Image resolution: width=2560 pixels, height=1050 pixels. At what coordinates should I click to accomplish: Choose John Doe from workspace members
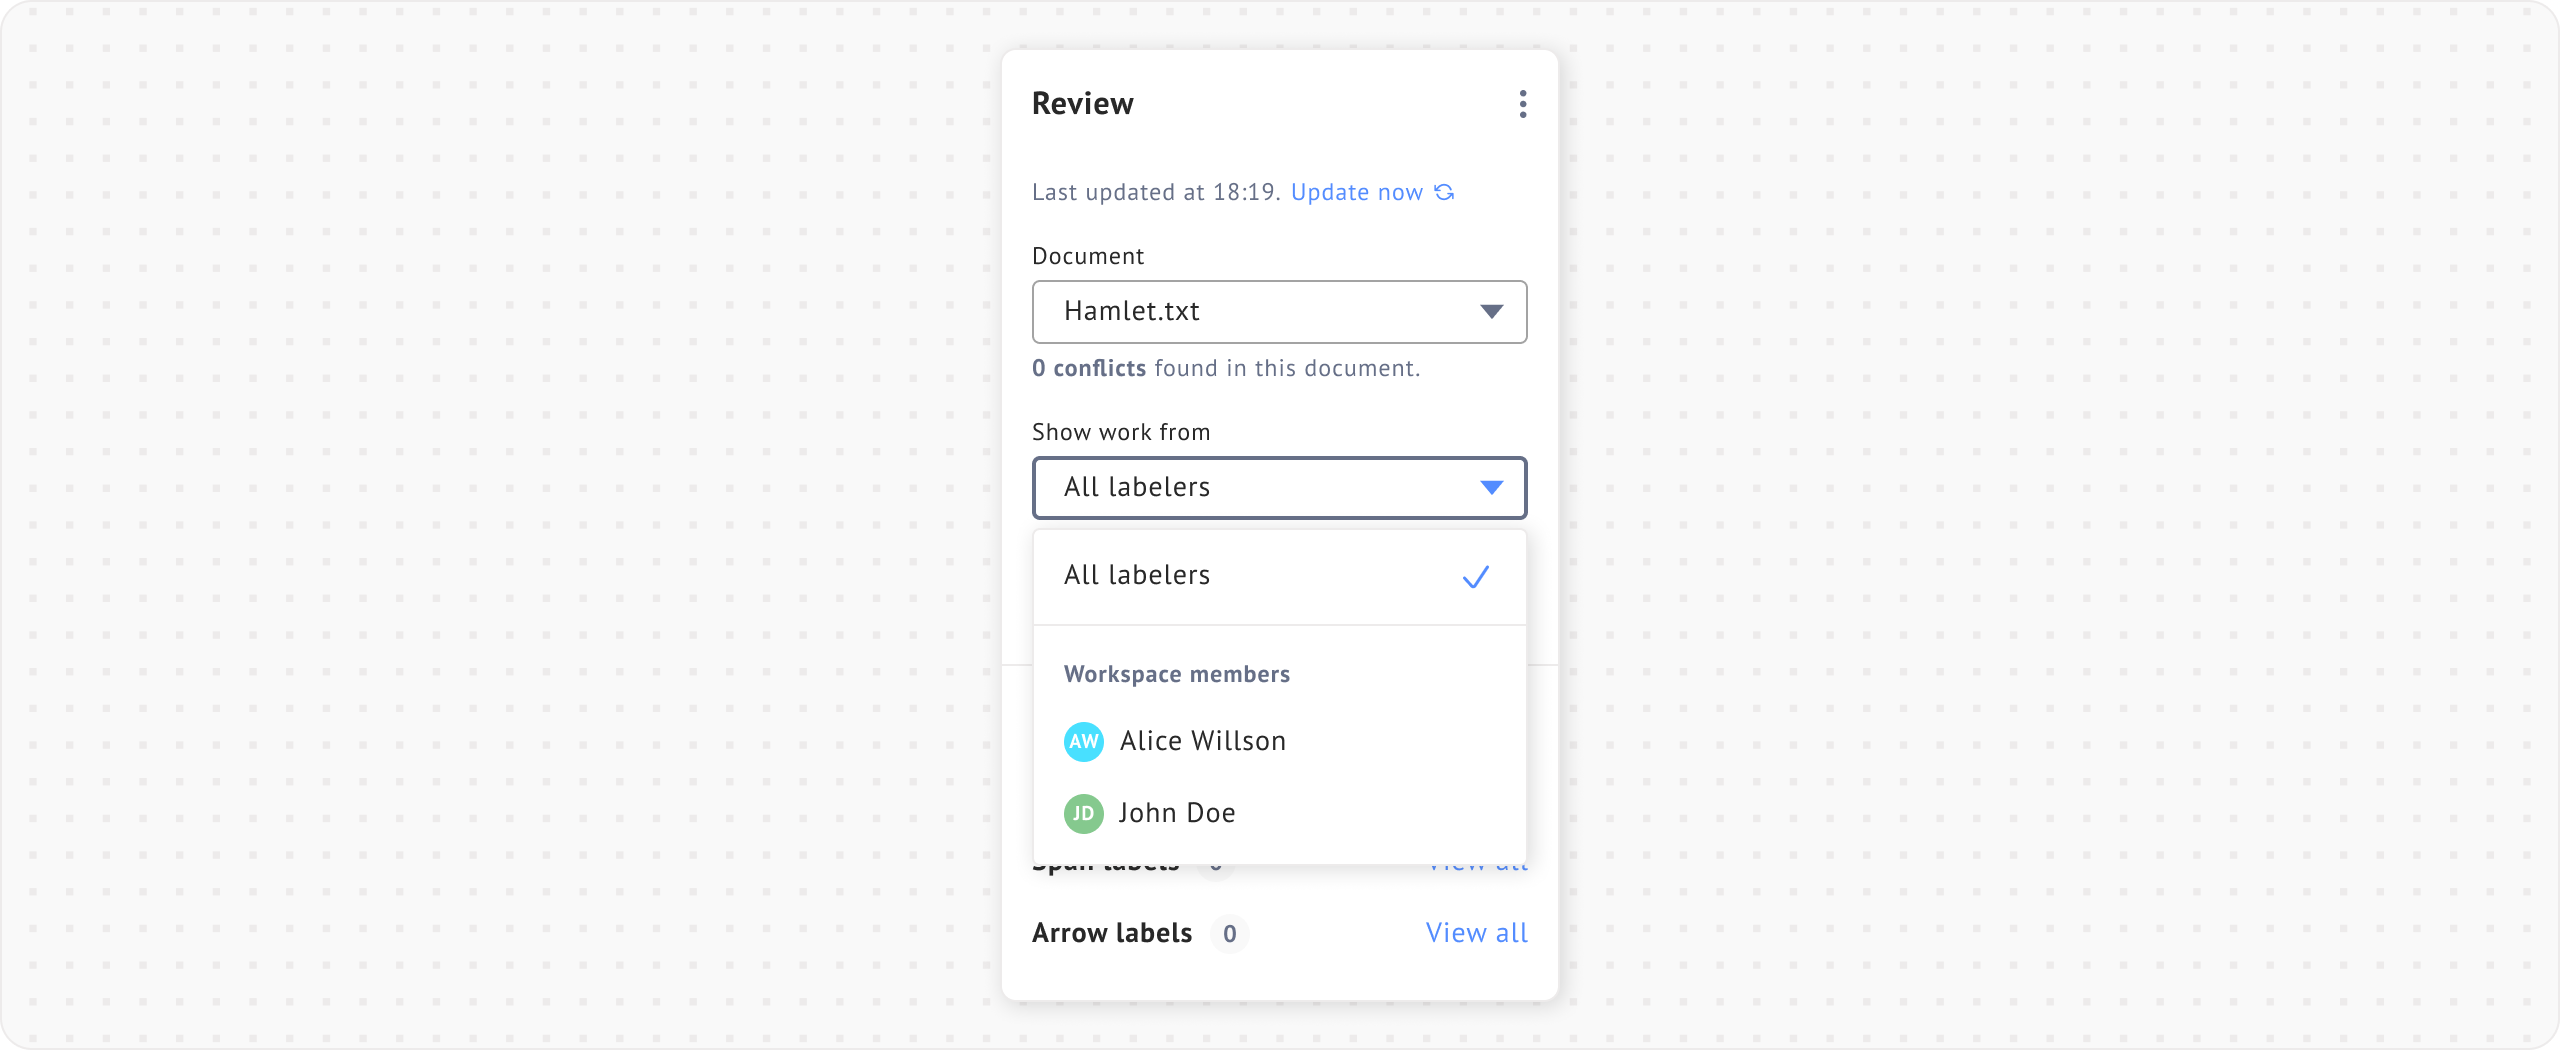(1177, 814)
